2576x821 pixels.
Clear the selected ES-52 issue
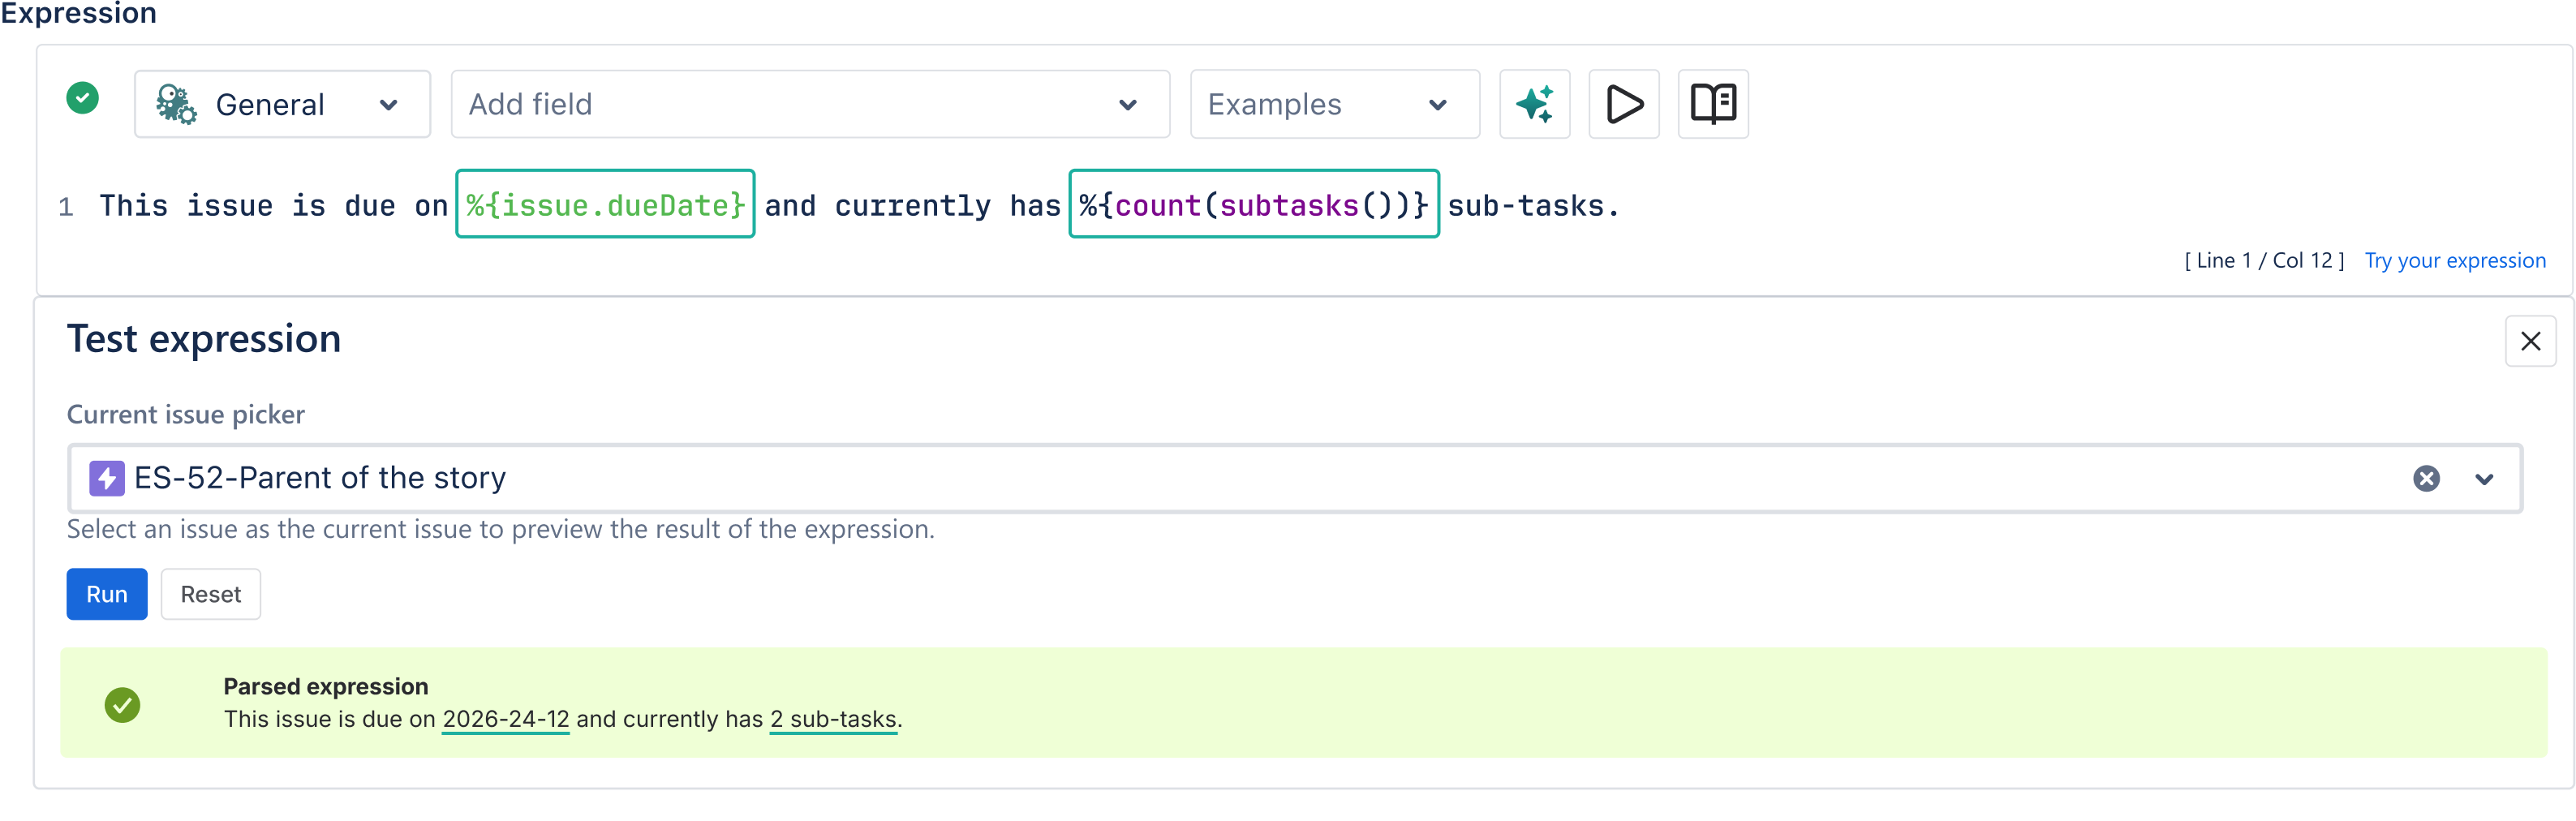[2426, 479]
